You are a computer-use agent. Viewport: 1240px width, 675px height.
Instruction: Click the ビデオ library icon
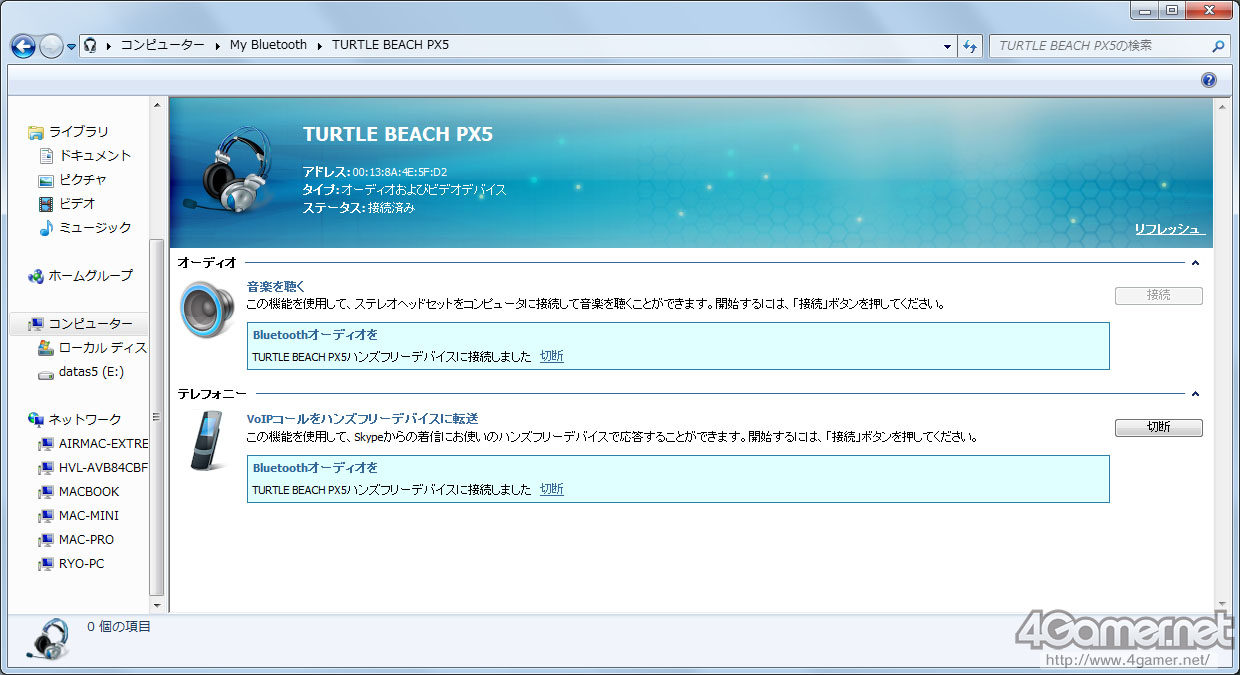pyautogui.click(x=46, y=204)
